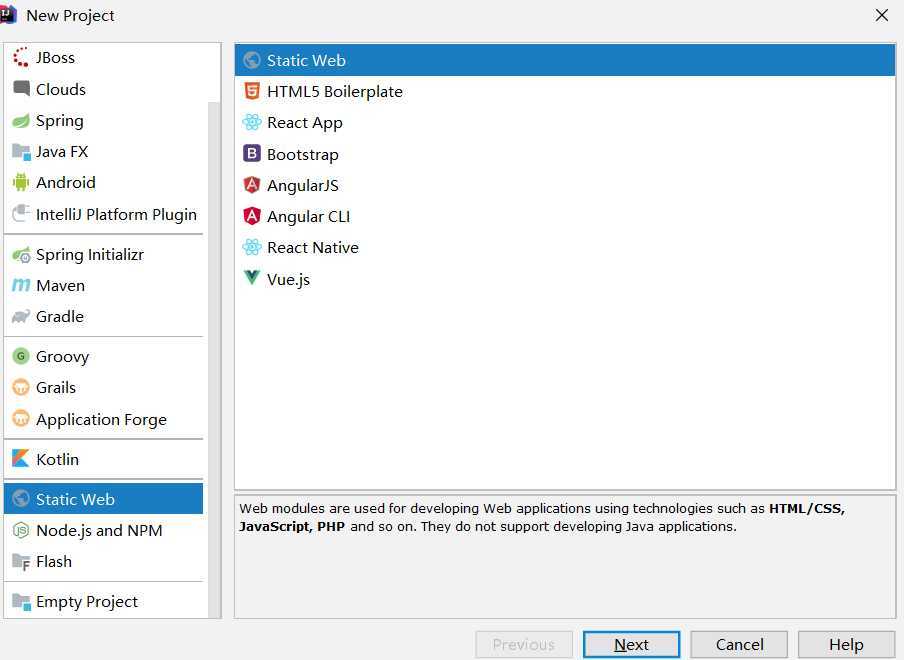904x660 pixels.
Task: Select the IntelliJ Platform Plugin icon
Action: [21, 214]
